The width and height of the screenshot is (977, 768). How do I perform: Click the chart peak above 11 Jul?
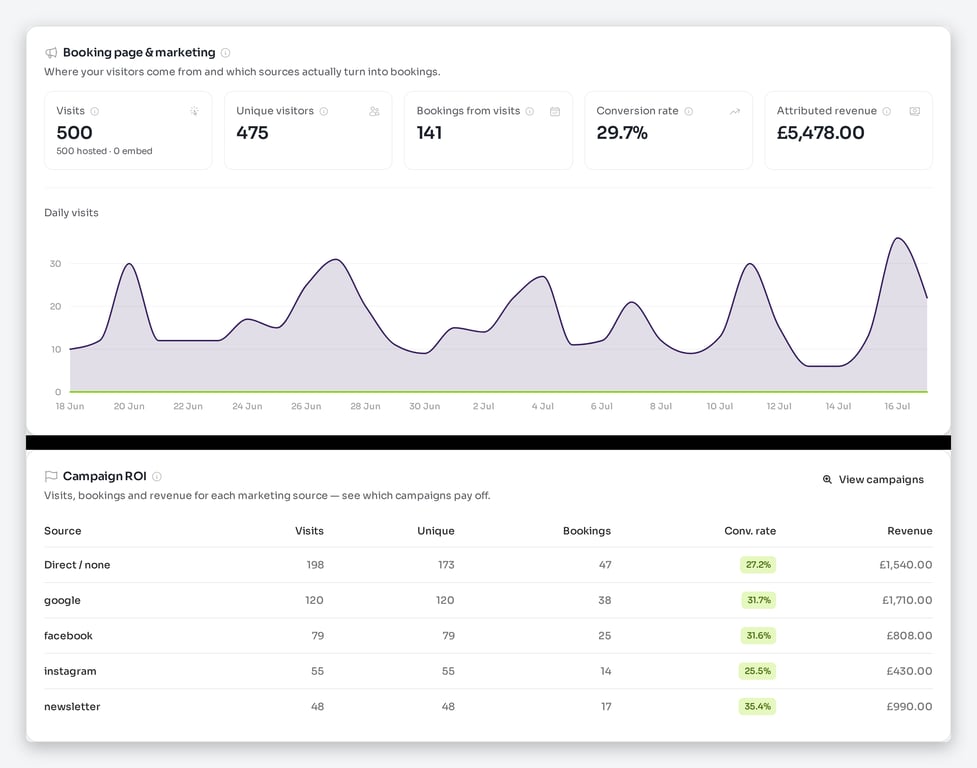pyautogui.click(x=750, y=263)
